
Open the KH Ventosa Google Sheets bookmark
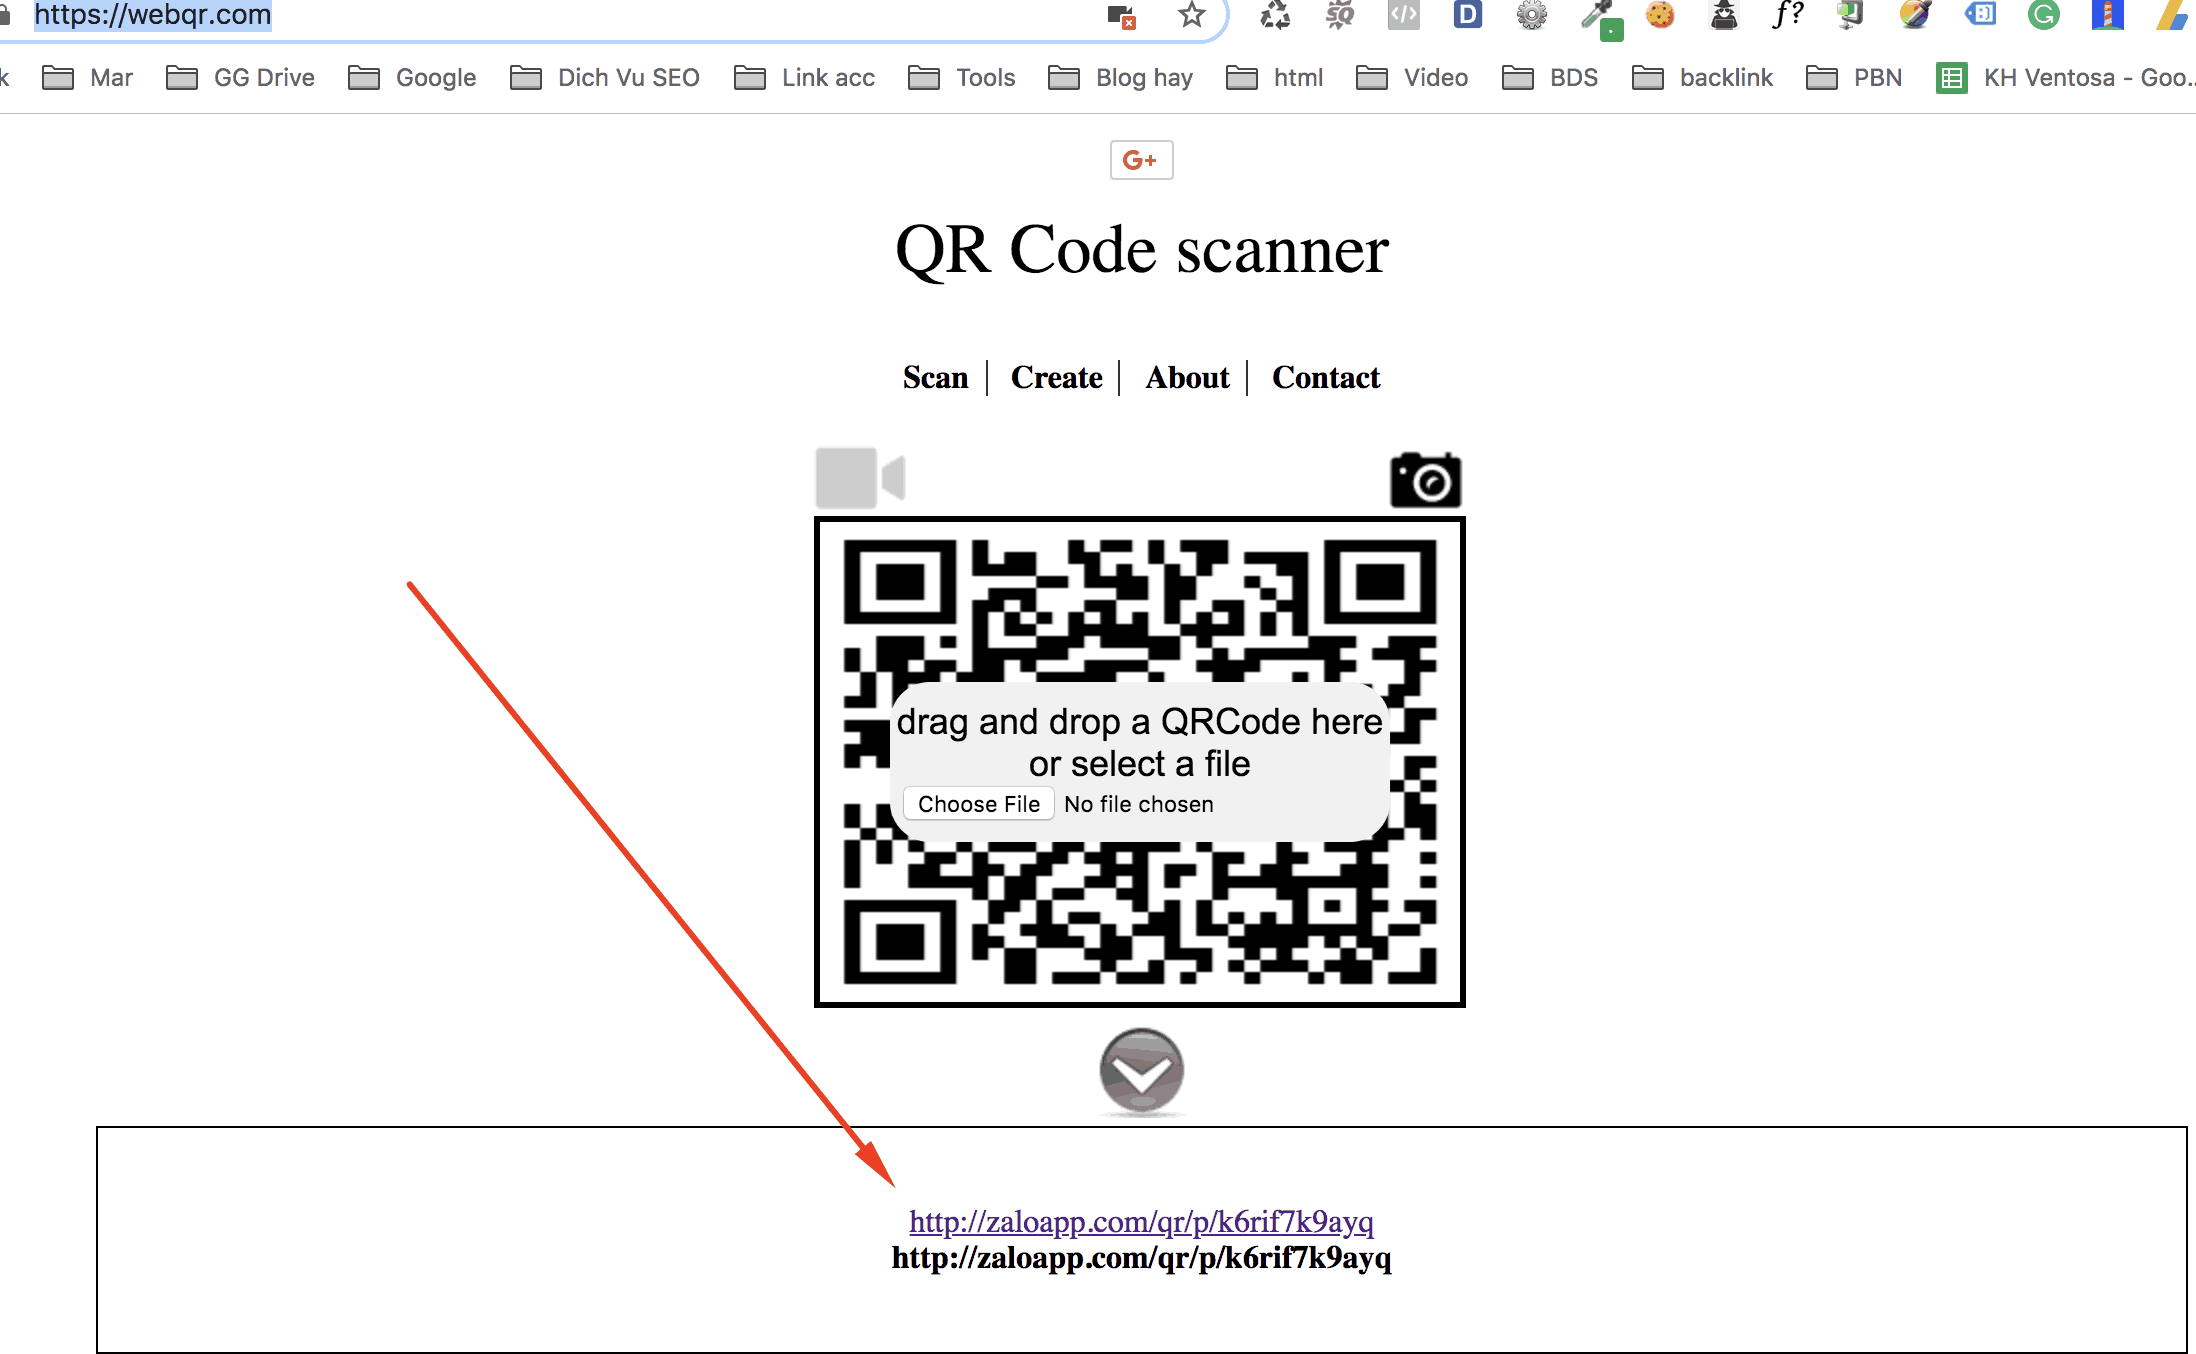[2066, 78]
